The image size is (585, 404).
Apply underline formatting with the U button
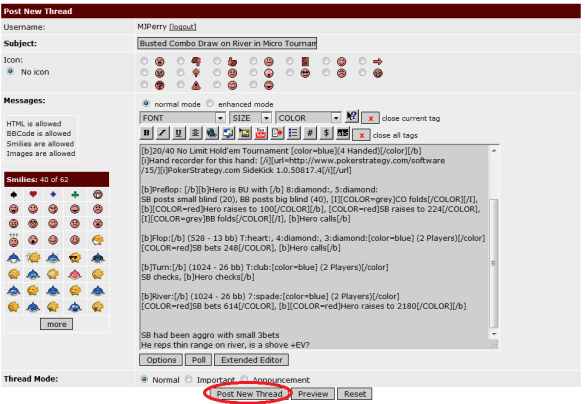(x=179, y=133)
